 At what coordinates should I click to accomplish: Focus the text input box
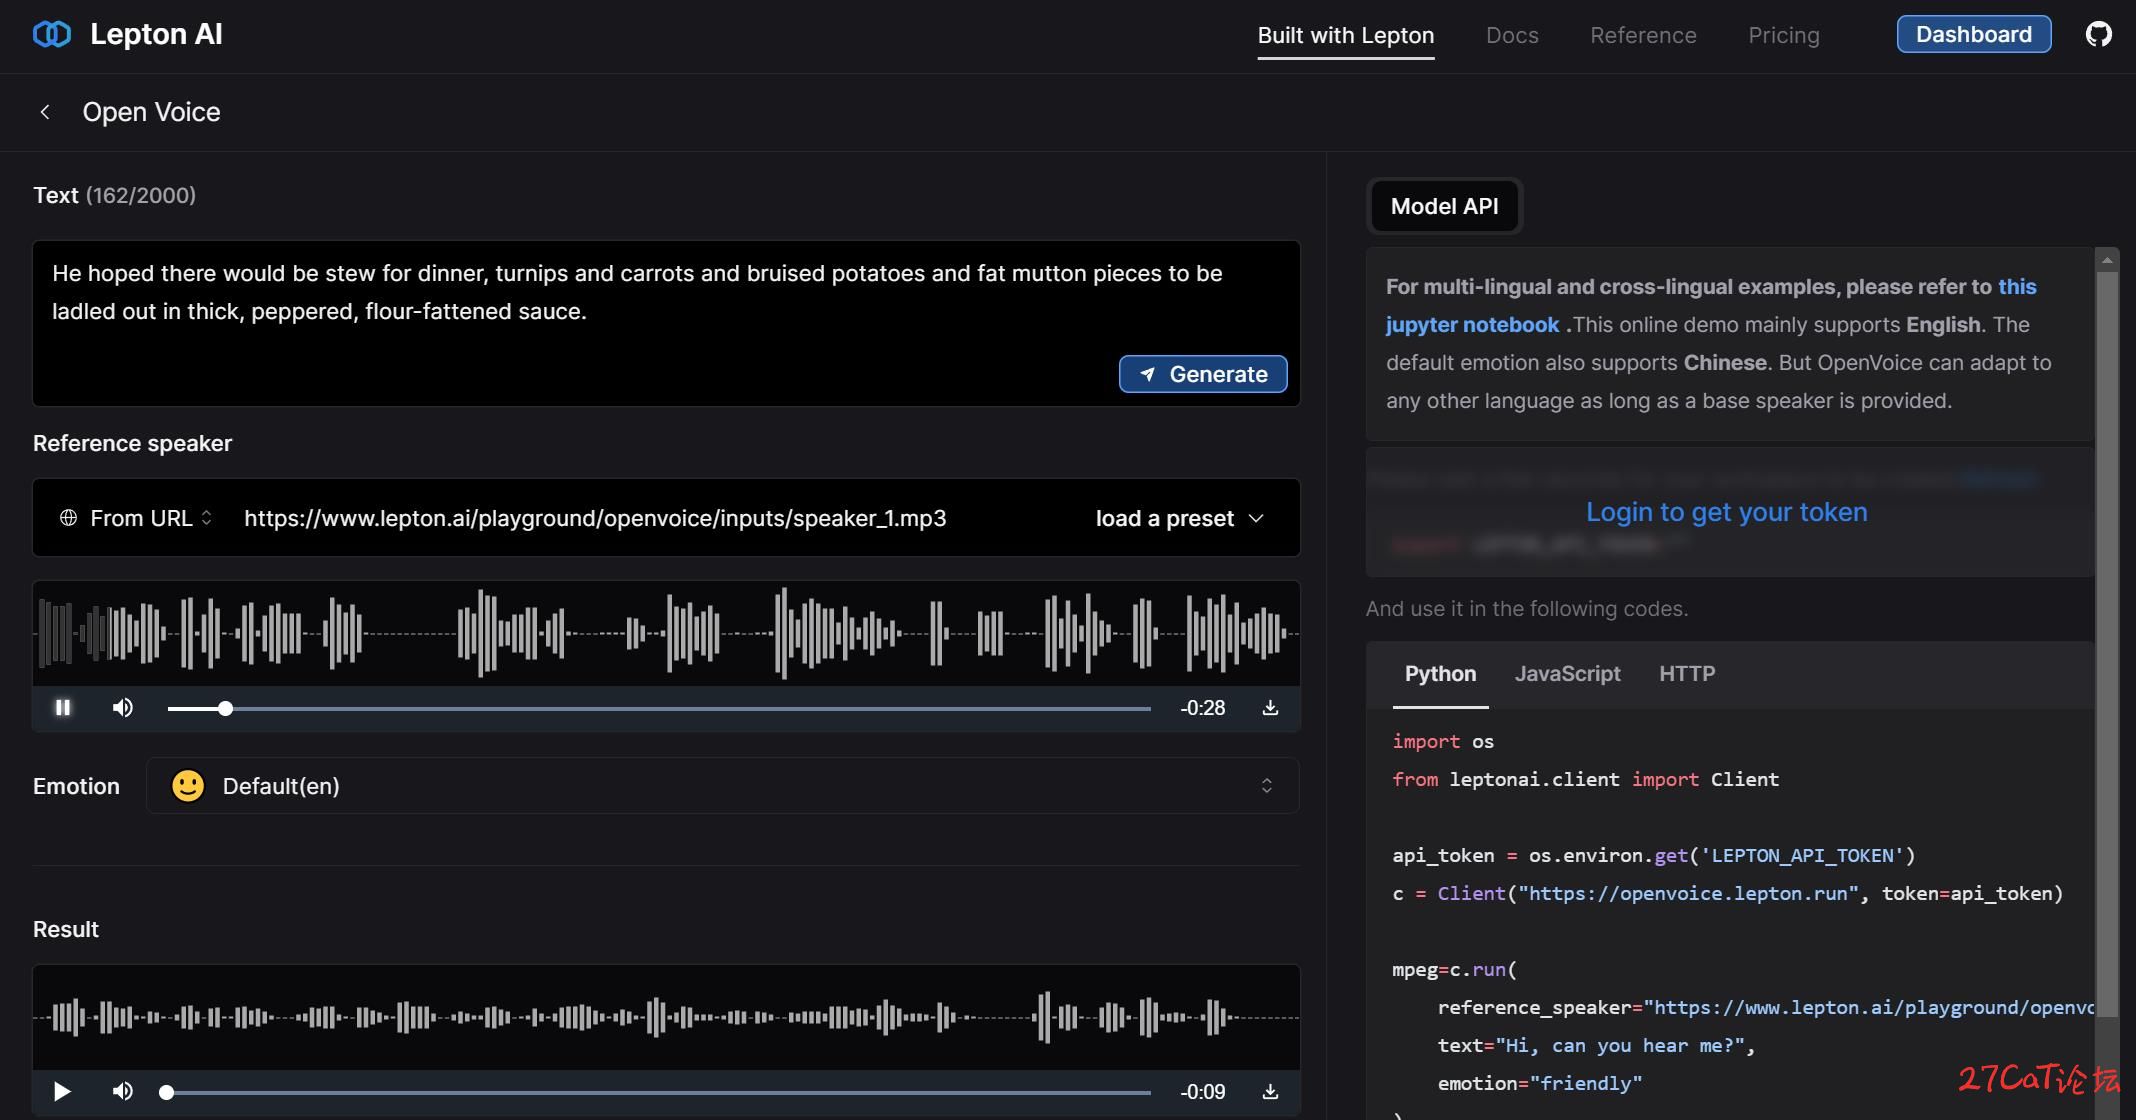point(666,323)
